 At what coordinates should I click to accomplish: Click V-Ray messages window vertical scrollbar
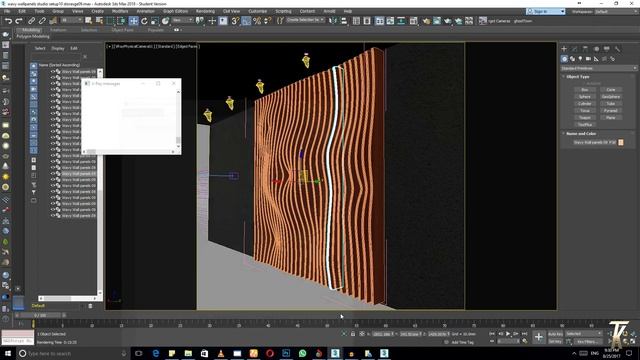178,120
